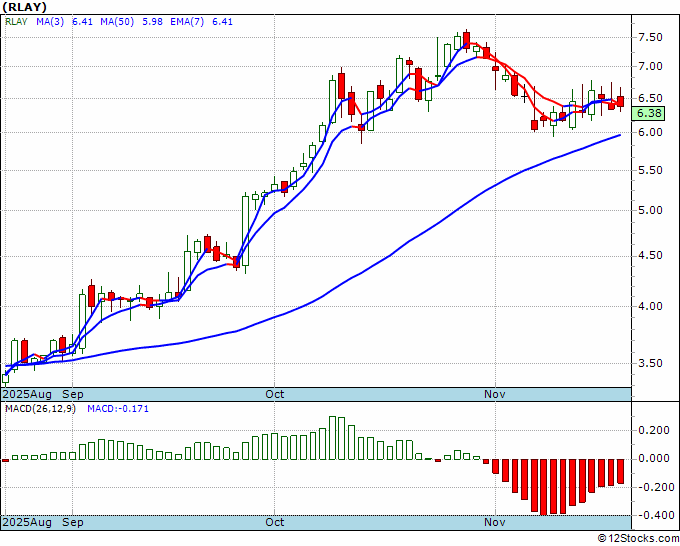Open the 12Stocks.com link
The width and height of the screenshot is (680, 546).
(638, 539)
